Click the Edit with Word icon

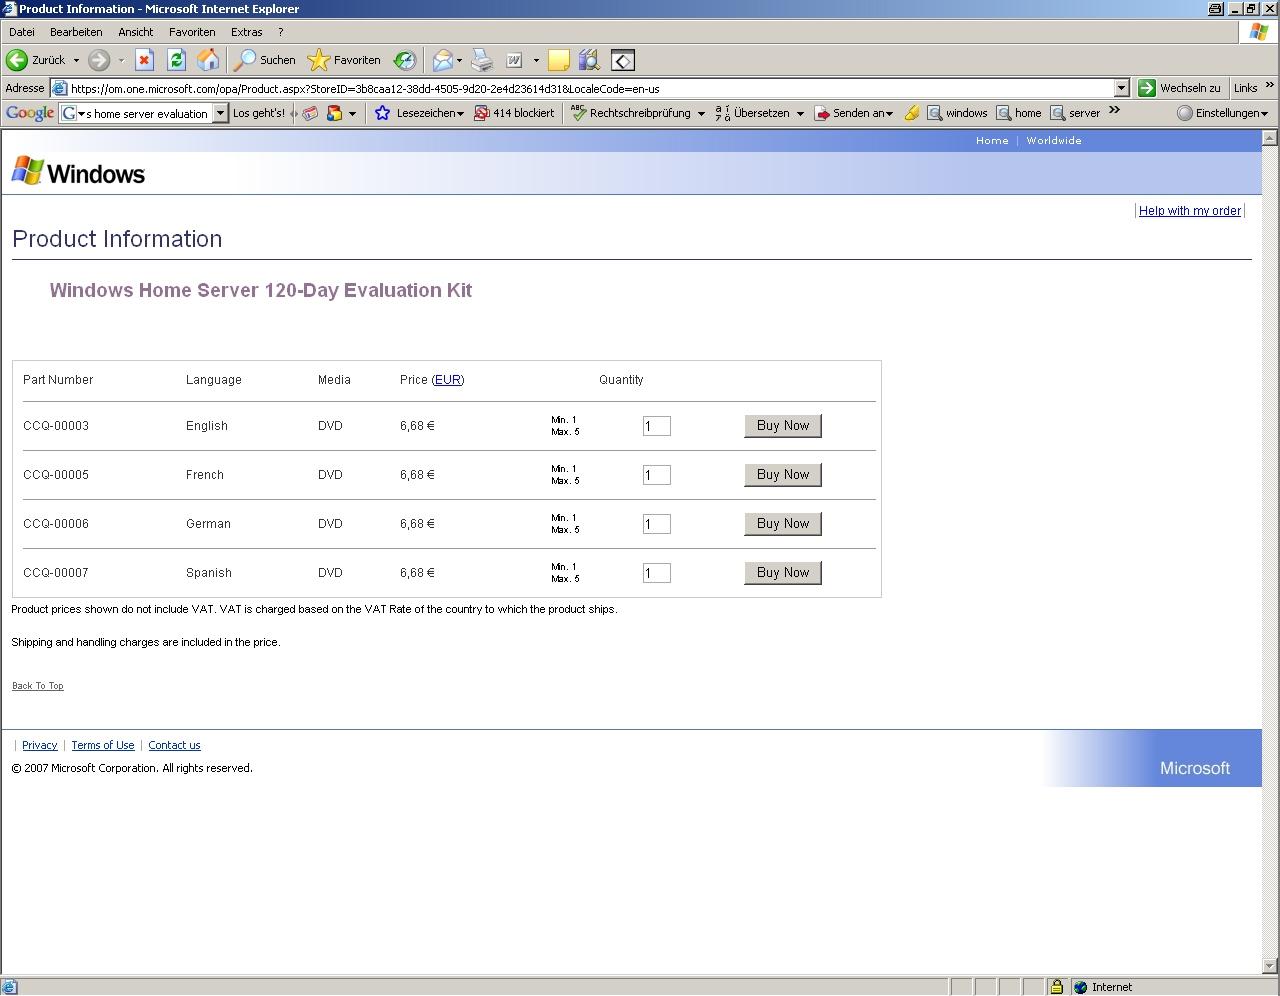coord(514,60)
